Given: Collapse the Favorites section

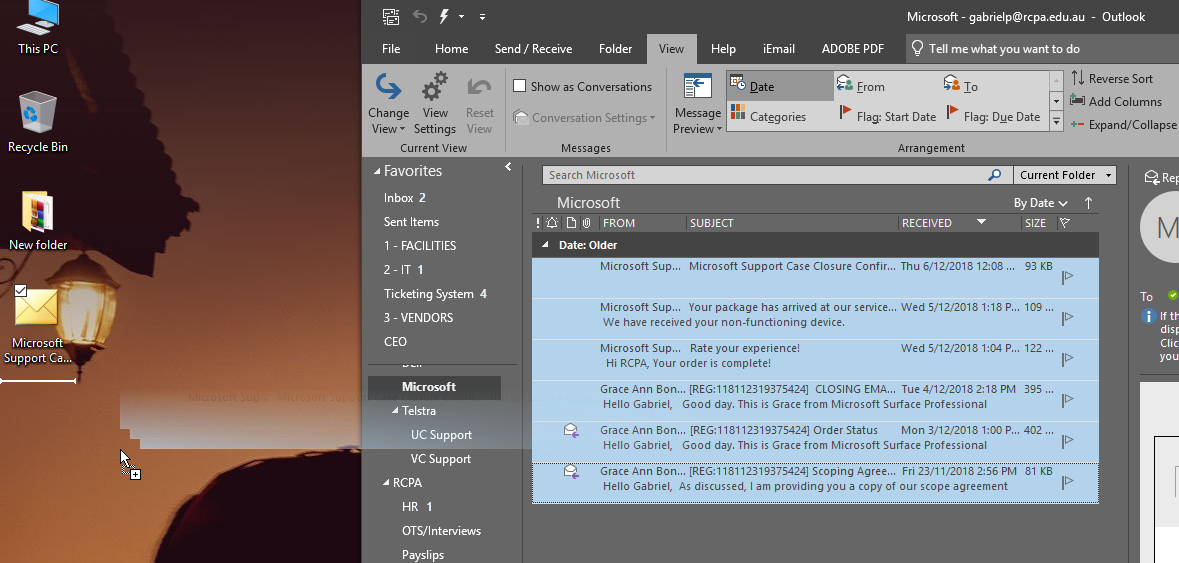Looking at the screenshot, I should click(x=378, y=171).
